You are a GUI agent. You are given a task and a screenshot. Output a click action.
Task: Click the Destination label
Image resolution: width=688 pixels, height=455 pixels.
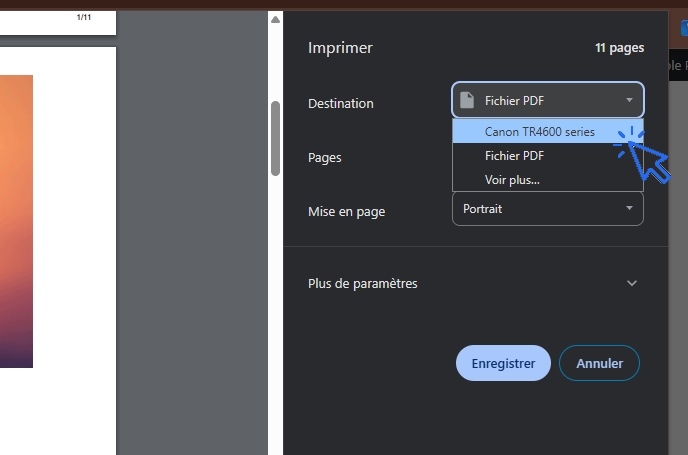tap(340, 103)
